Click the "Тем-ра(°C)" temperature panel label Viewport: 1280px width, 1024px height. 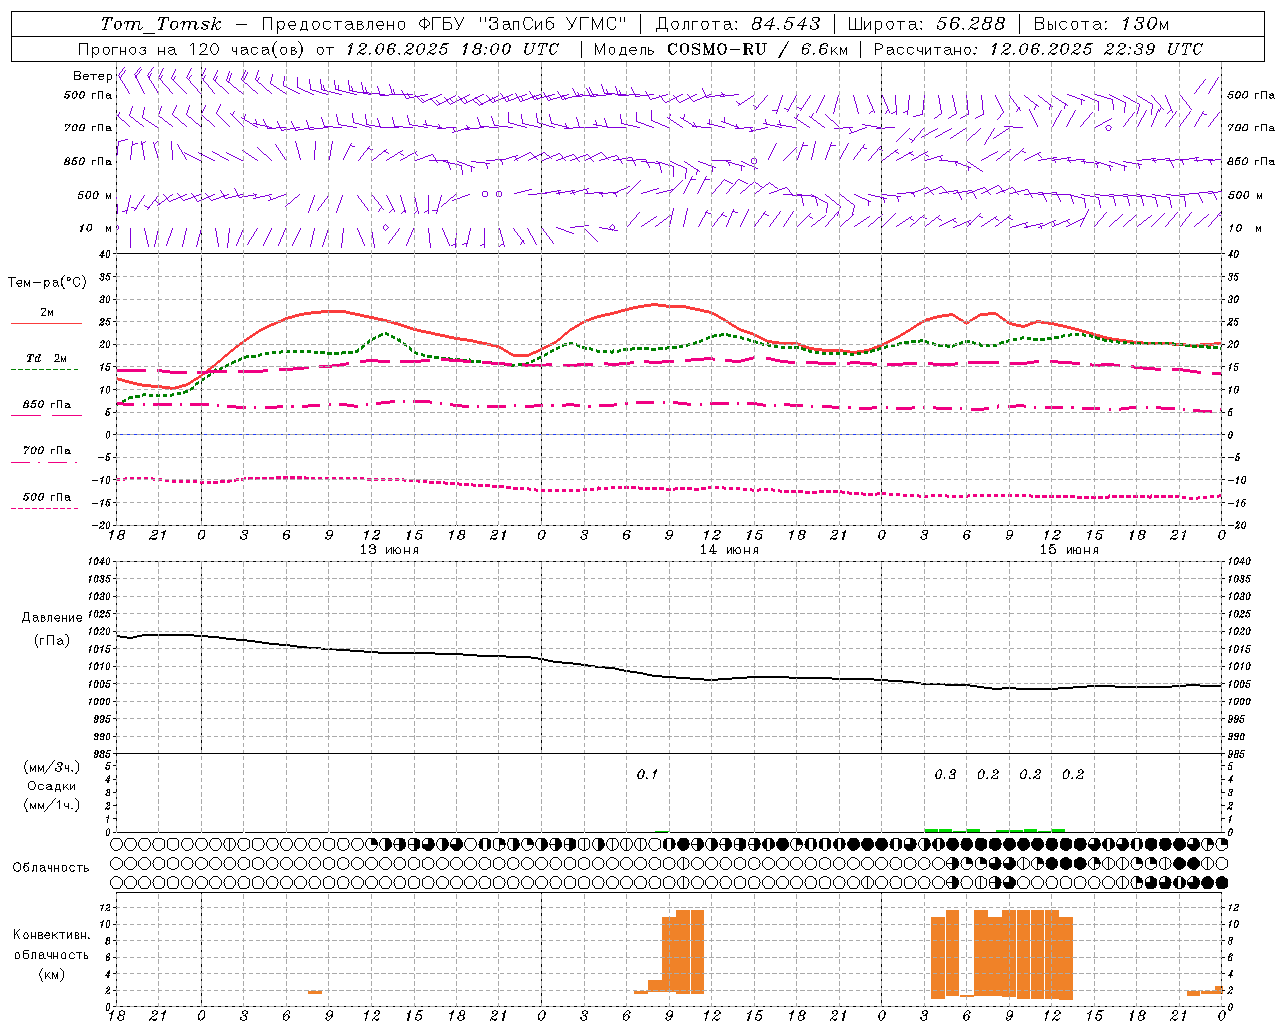(47, 283)
